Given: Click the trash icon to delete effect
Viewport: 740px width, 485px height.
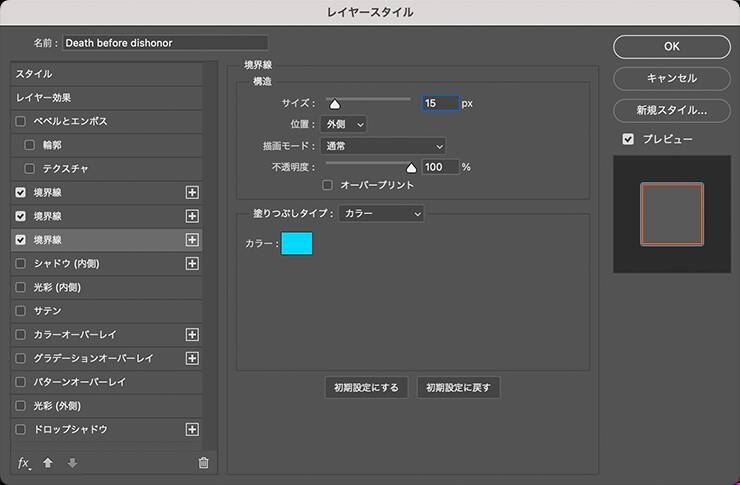Looking at the screenshot, I should (204, 463).
